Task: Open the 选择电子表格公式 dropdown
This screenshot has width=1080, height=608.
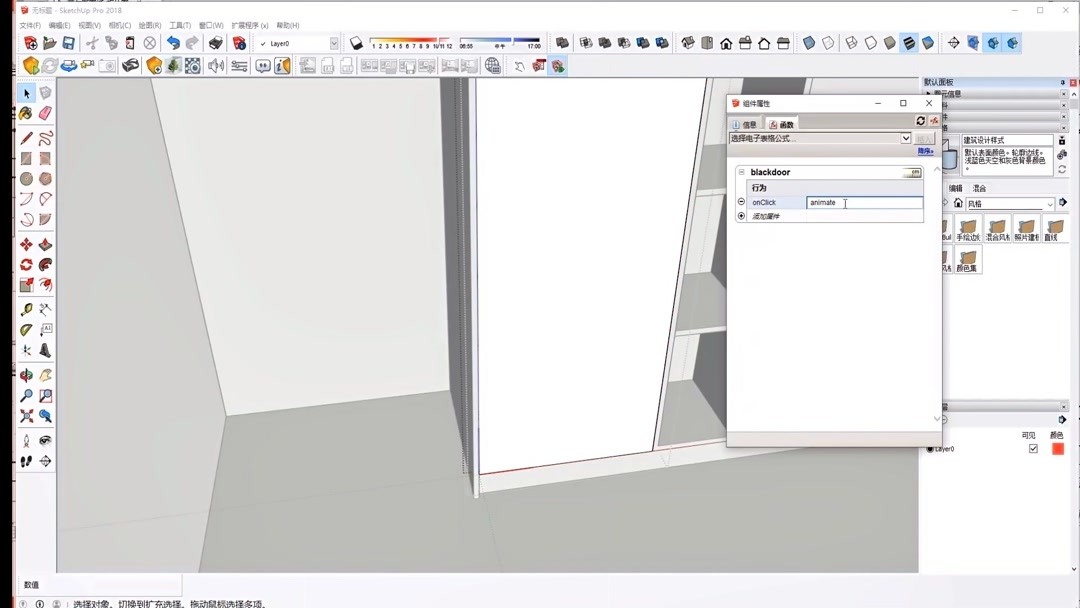Action: pos(906,138)
